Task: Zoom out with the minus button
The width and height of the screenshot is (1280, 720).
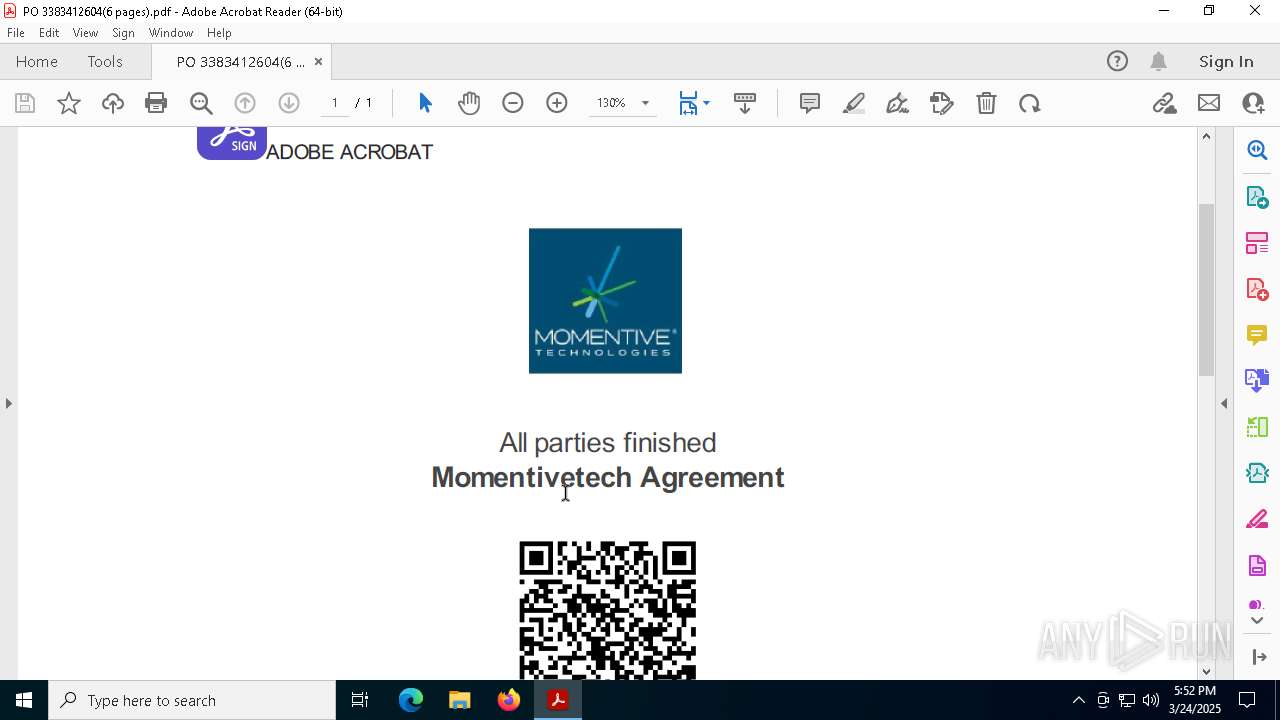Action: [513, 103]
